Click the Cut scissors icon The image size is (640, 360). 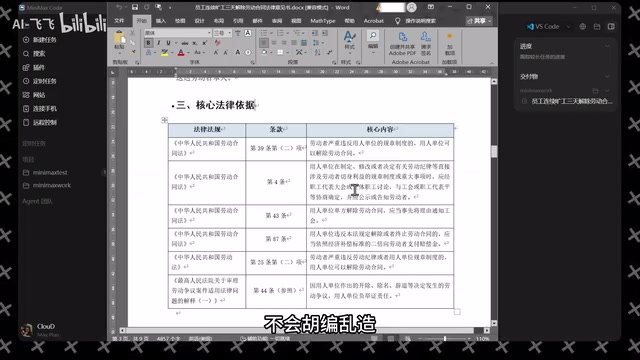(132, 33)
